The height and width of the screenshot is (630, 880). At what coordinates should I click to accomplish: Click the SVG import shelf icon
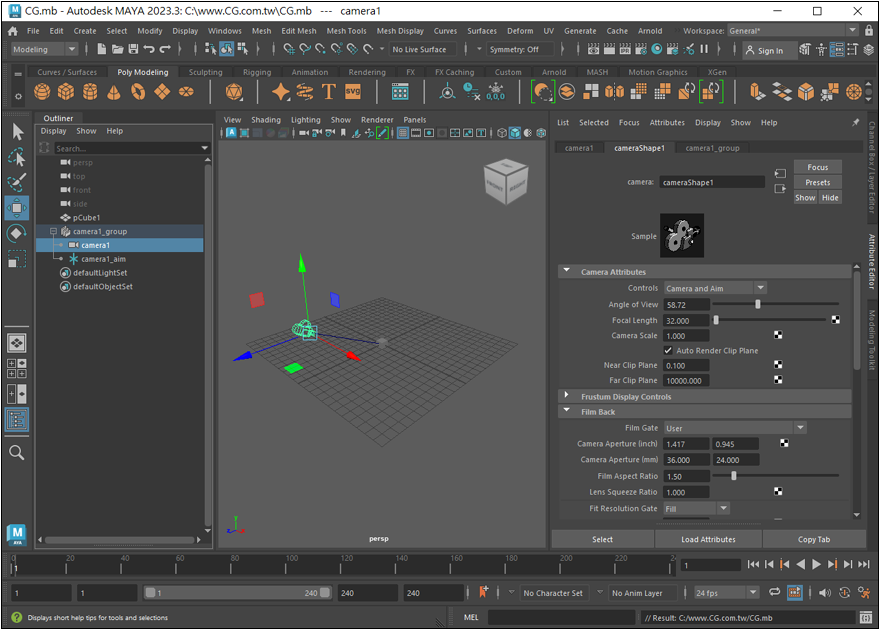(353, 91)
